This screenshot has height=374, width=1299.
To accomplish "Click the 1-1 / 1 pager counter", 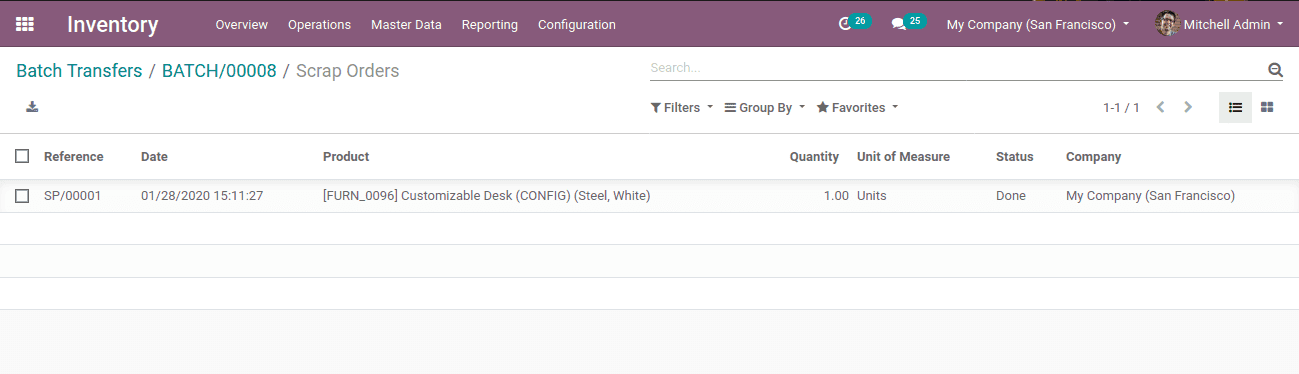I will click(x=1121, y=107).
